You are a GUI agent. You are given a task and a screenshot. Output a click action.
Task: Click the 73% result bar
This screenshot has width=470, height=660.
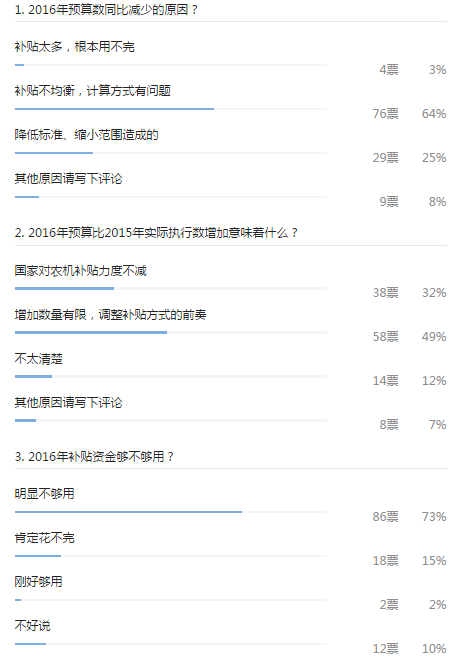click(171, 512)
